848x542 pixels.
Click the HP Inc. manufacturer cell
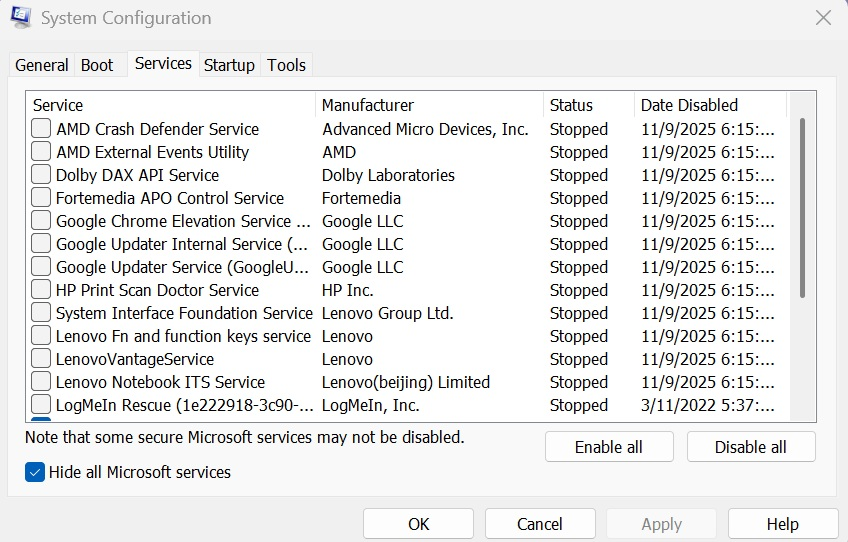click(348, 290)
